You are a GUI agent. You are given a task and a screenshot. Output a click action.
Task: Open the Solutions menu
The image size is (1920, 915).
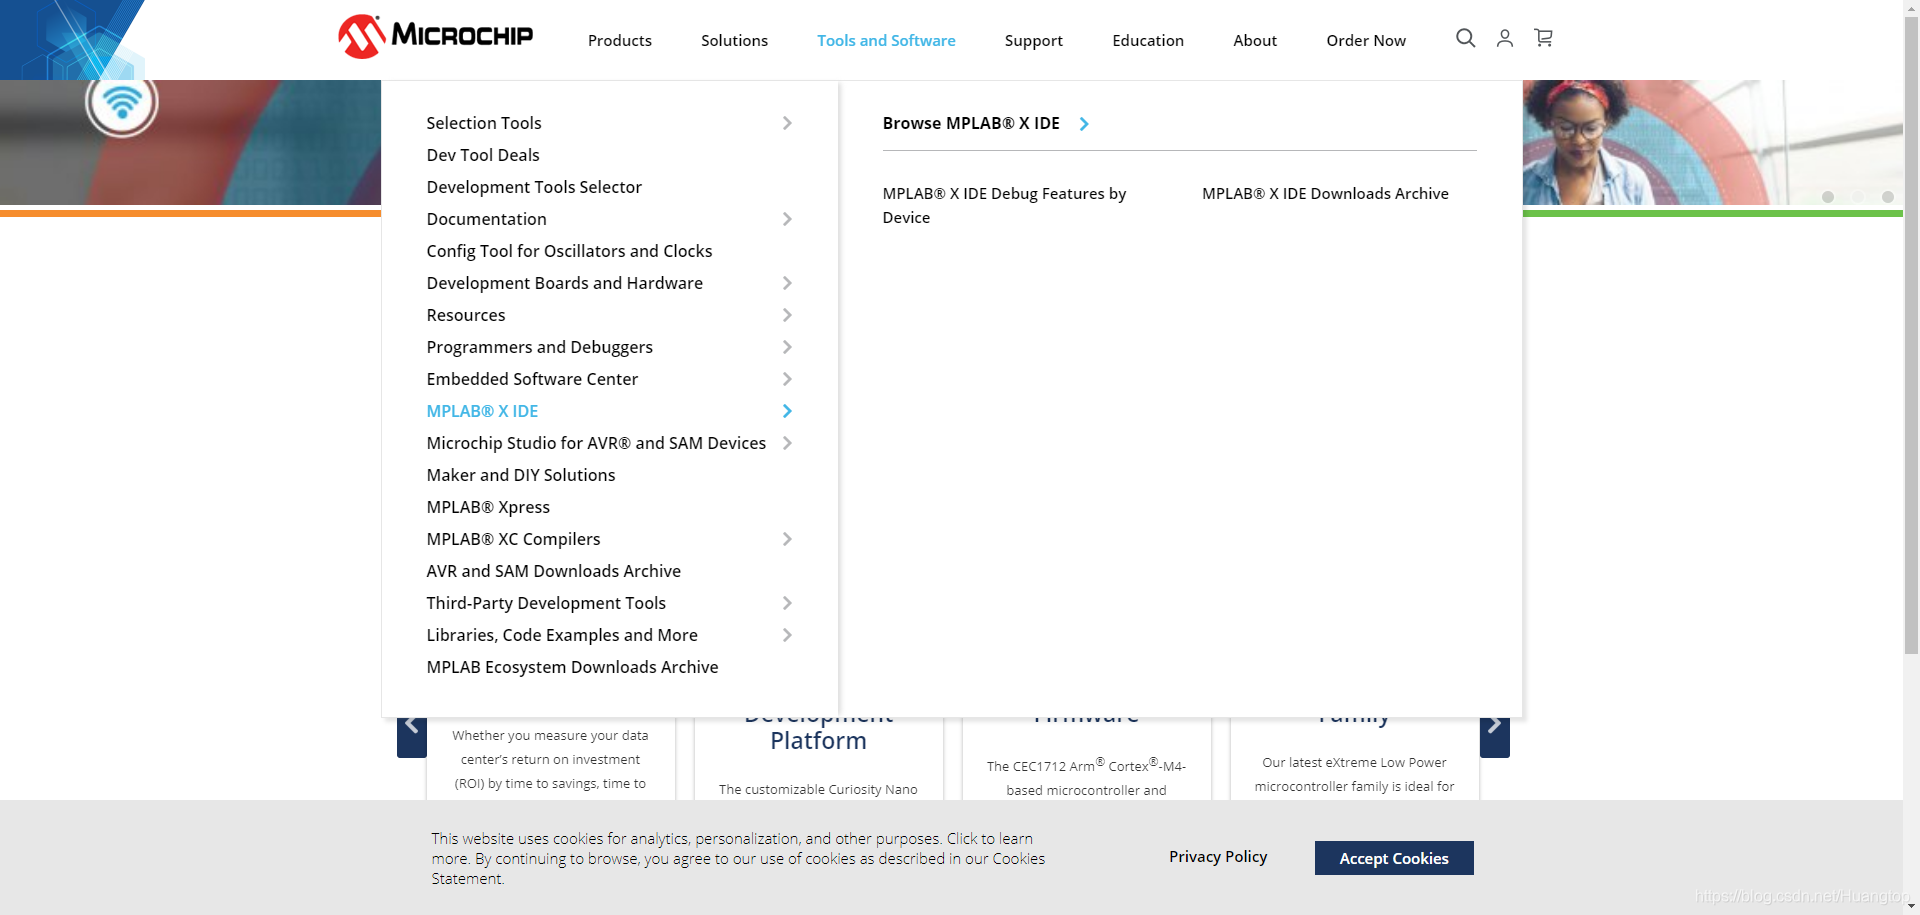click(x=734, y=40)
